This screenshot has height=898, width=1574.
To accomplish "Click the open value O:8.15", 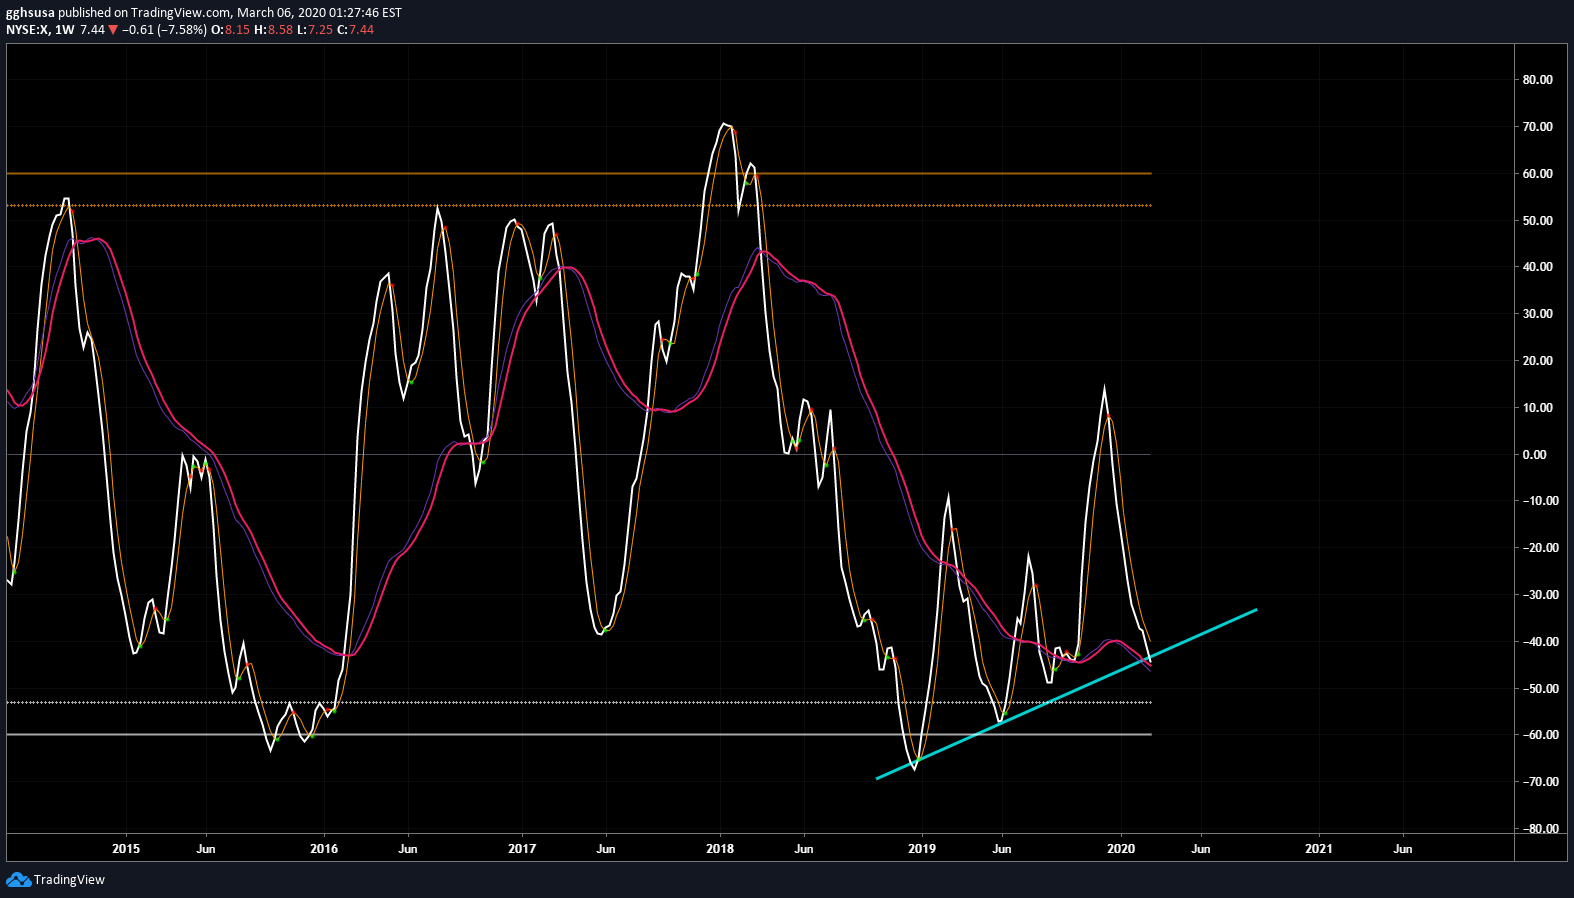I will point(231,30).
